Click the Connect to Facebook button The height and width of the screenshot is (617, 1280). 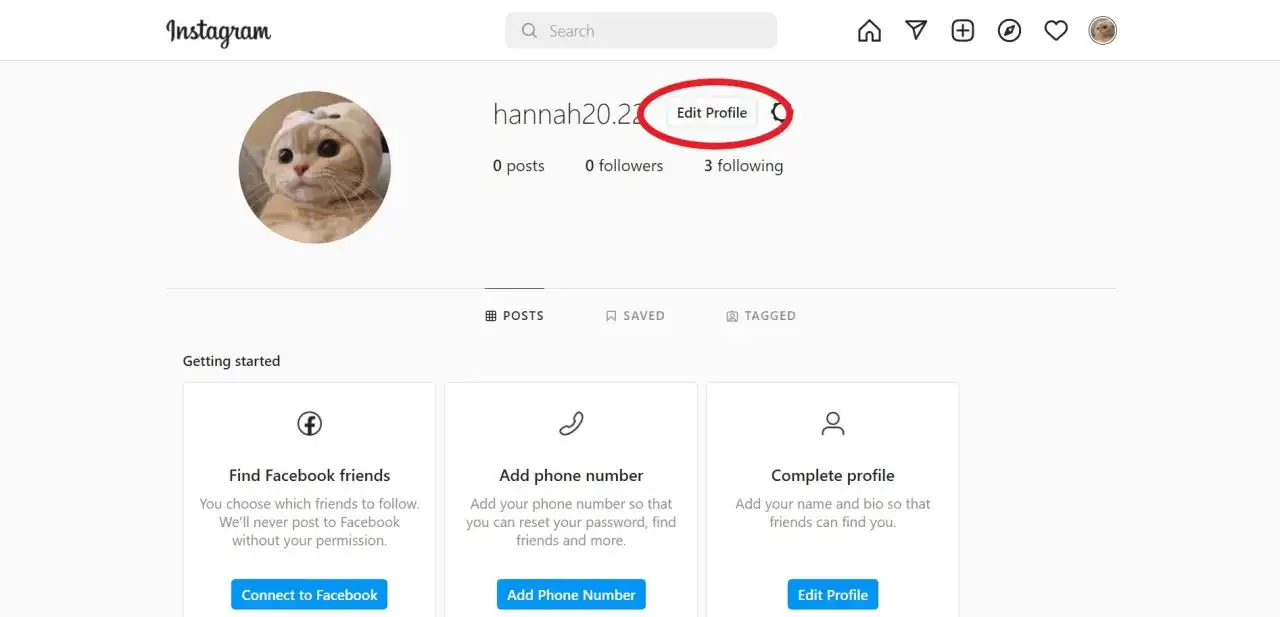309,595
